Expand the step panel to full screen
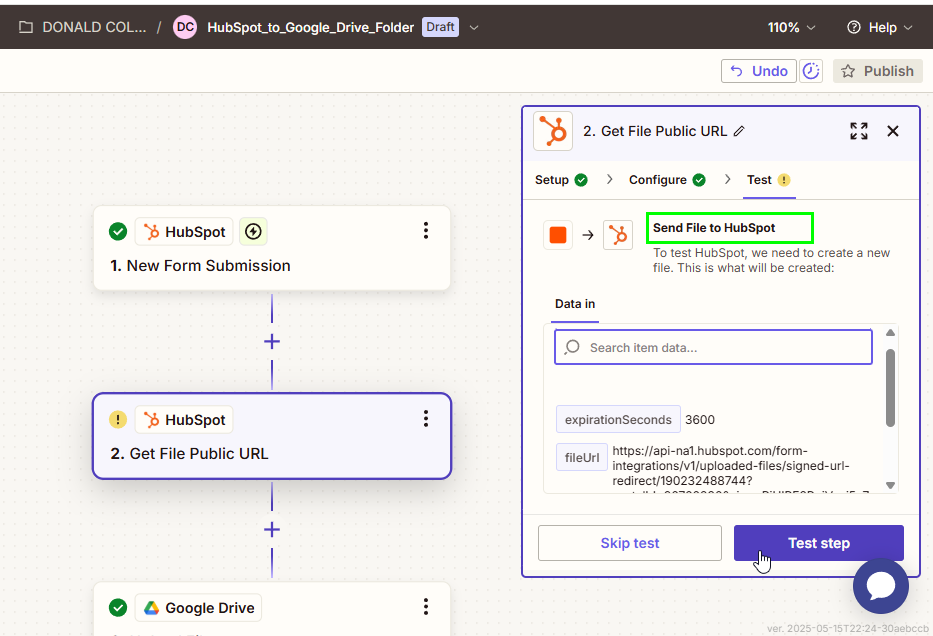This screenshot has width=933, height=636. pos(859,131)
